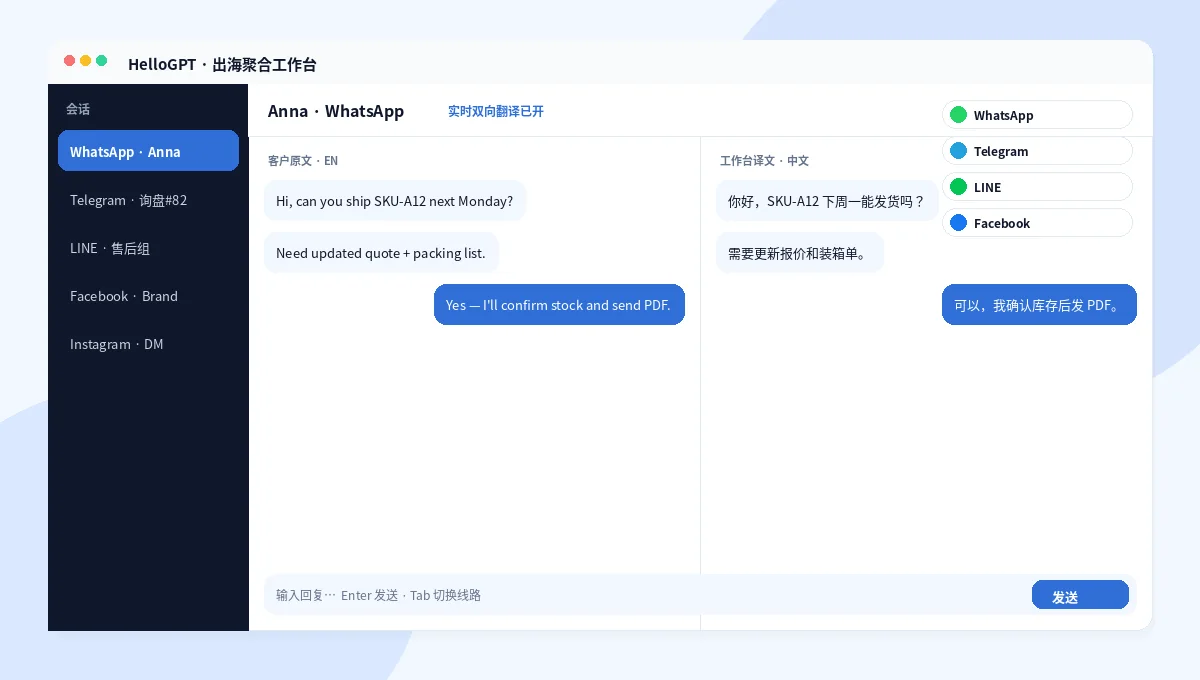Open the WhatsApp · Anna conversation
This screenshot has height=680, width=1200.
click(x=148, y=151)
